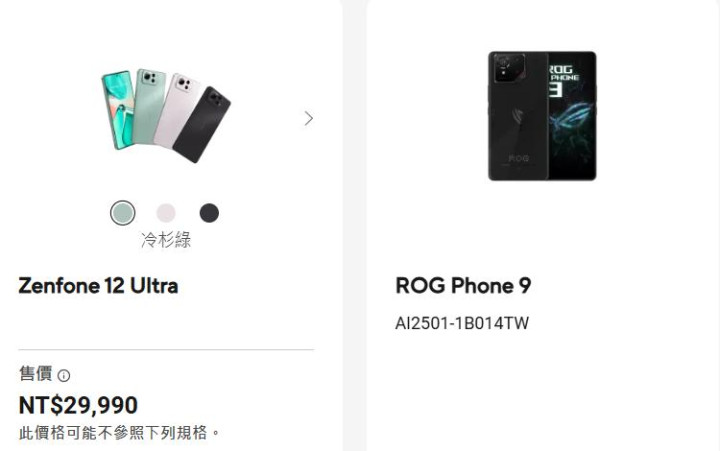Click the green Zenfone rear-view phone
The image size is (720, 451).
(x=148, y=106)
